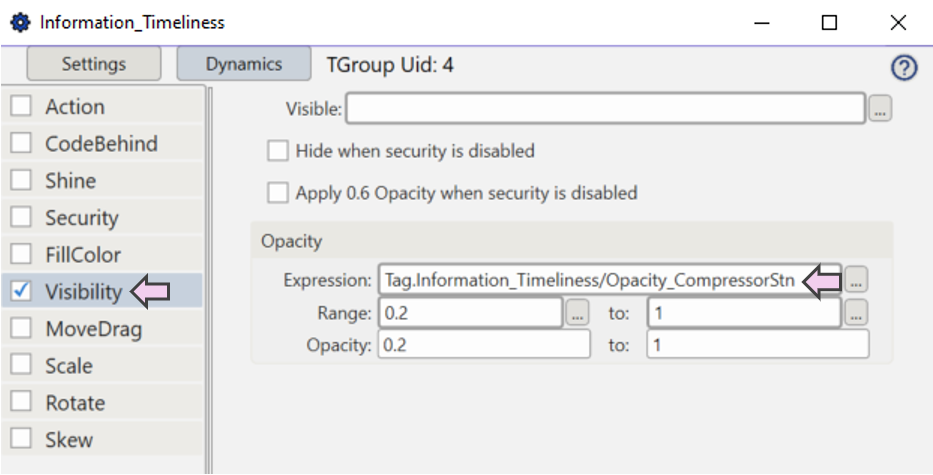
Task: Click browse button after Range end value
Action: [x=855, y=313]
